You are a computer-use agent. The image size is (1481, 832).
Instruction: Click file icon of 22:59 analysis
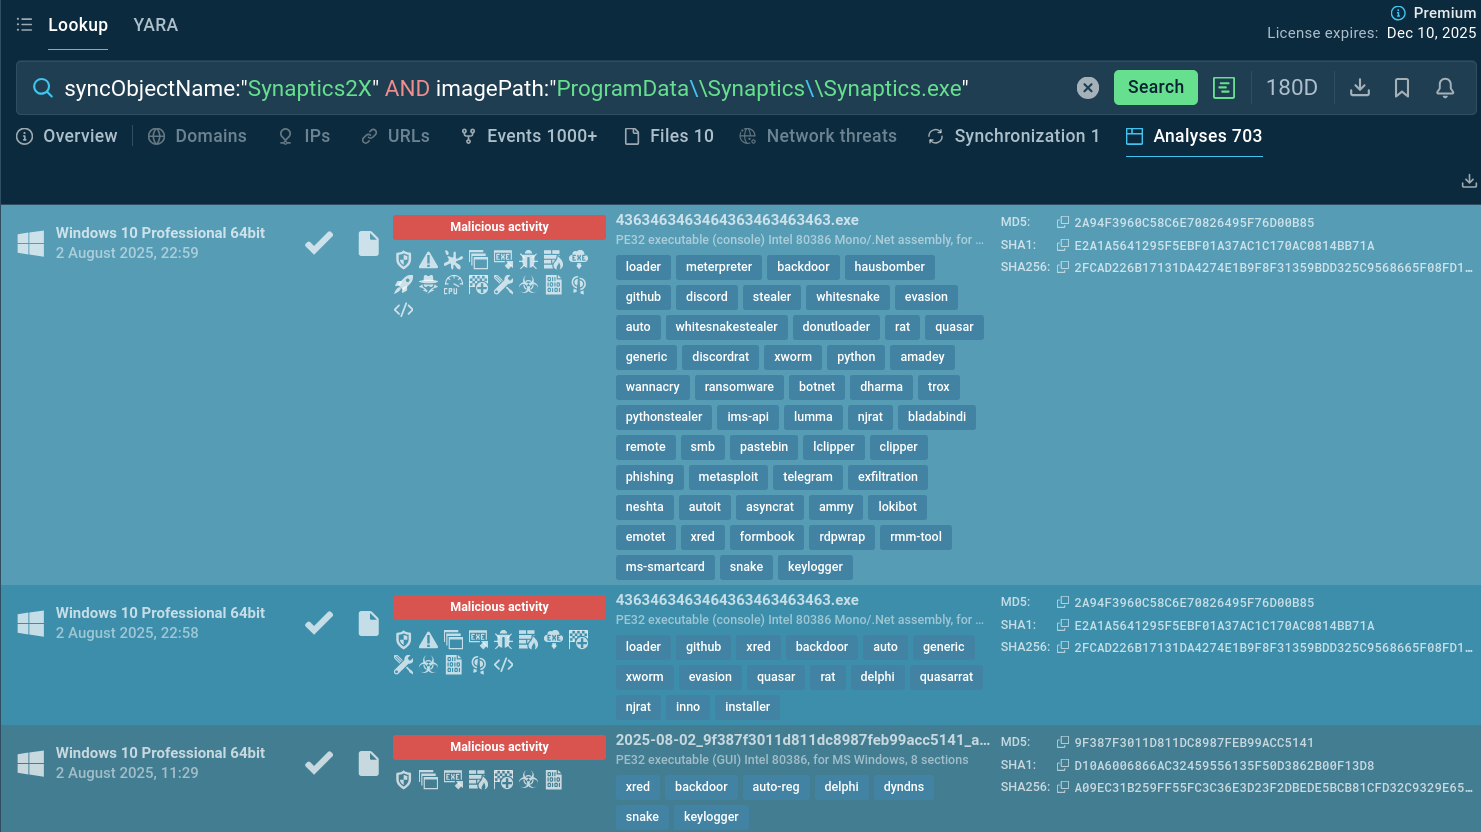coord(369,243)
